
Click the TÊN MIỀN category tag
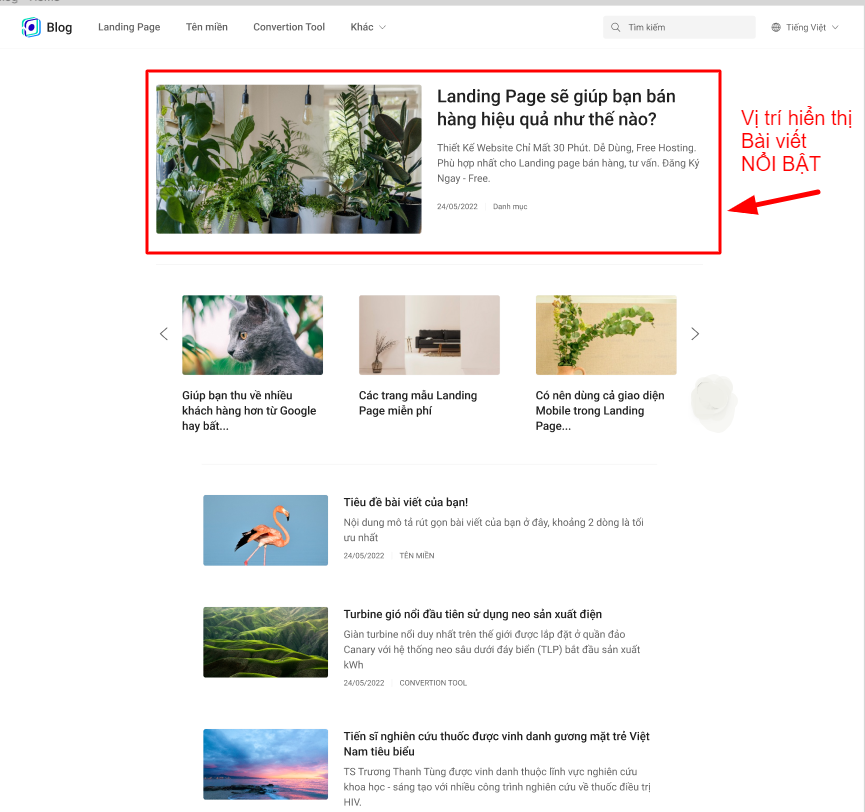click(417, 555)
